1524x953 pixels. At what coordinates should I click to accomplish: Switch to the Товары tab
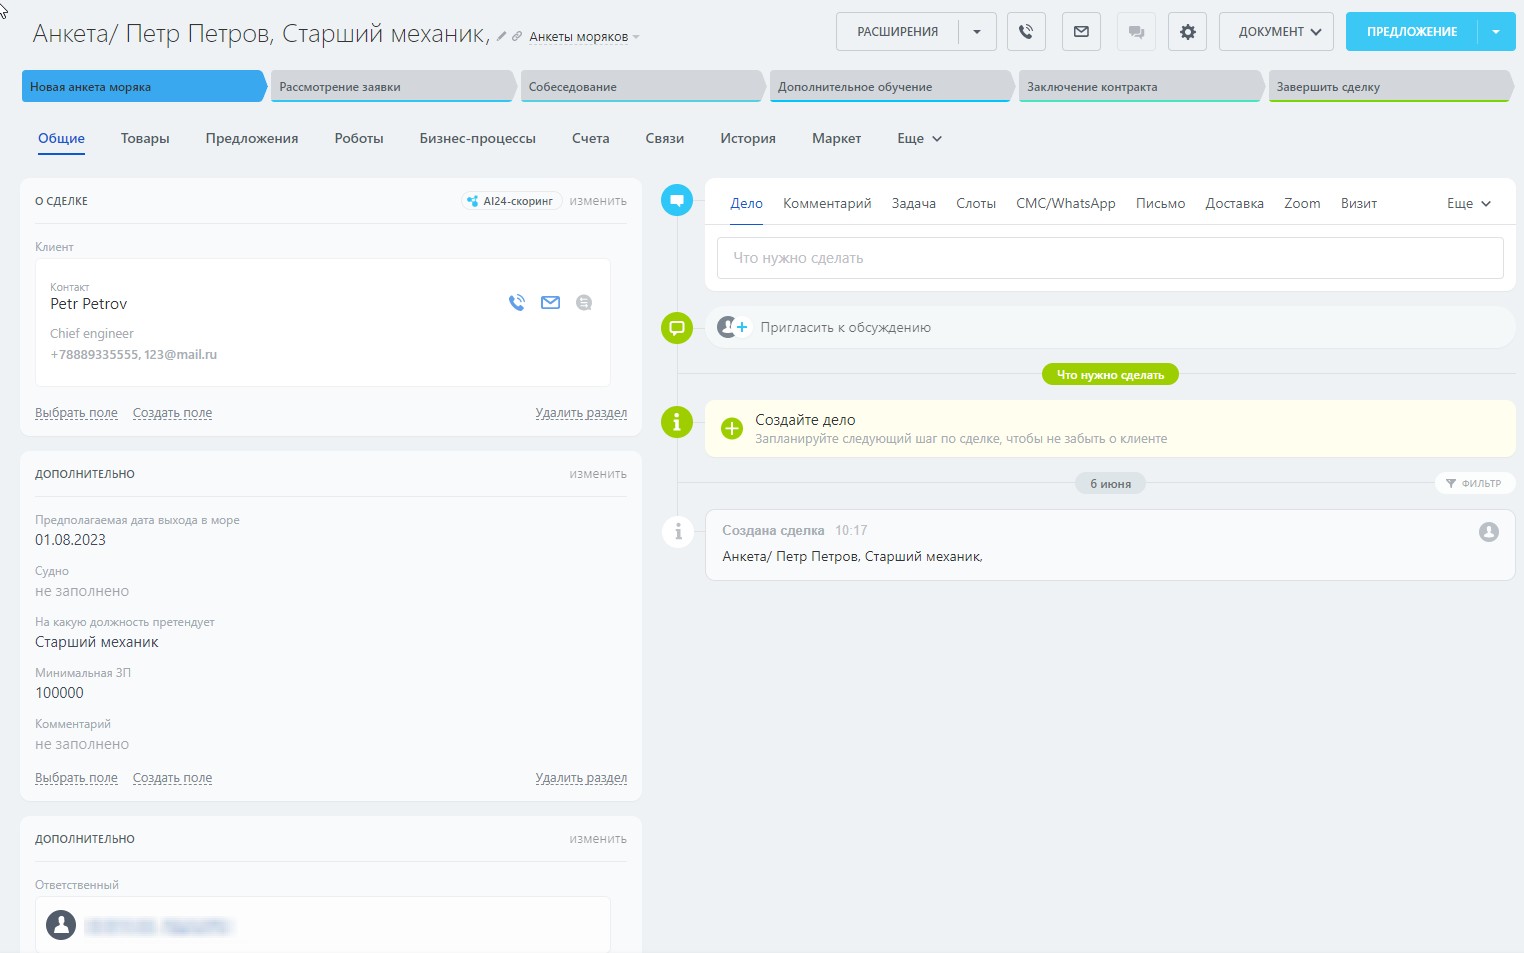145,139
